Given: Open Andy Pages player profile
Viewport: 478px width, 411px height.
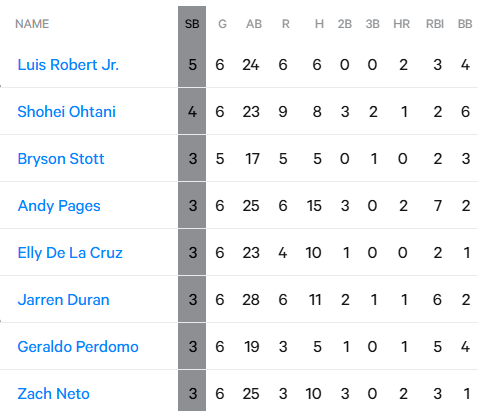Looking at the screenshot, I should tap(59, 206).
